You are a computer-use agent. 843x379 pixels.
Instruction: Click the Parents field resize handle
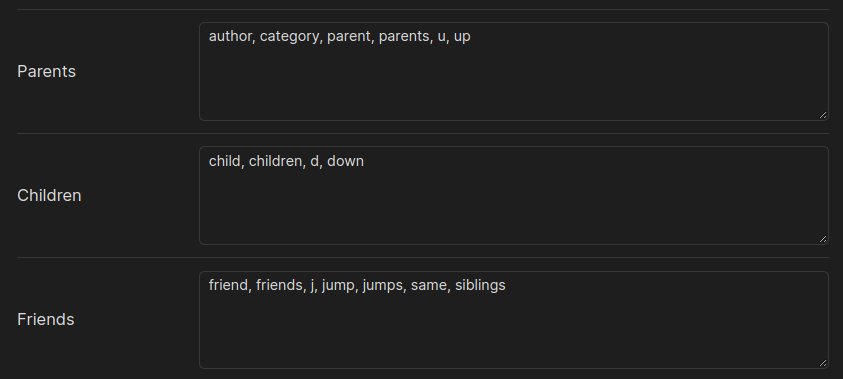(823, 115)
